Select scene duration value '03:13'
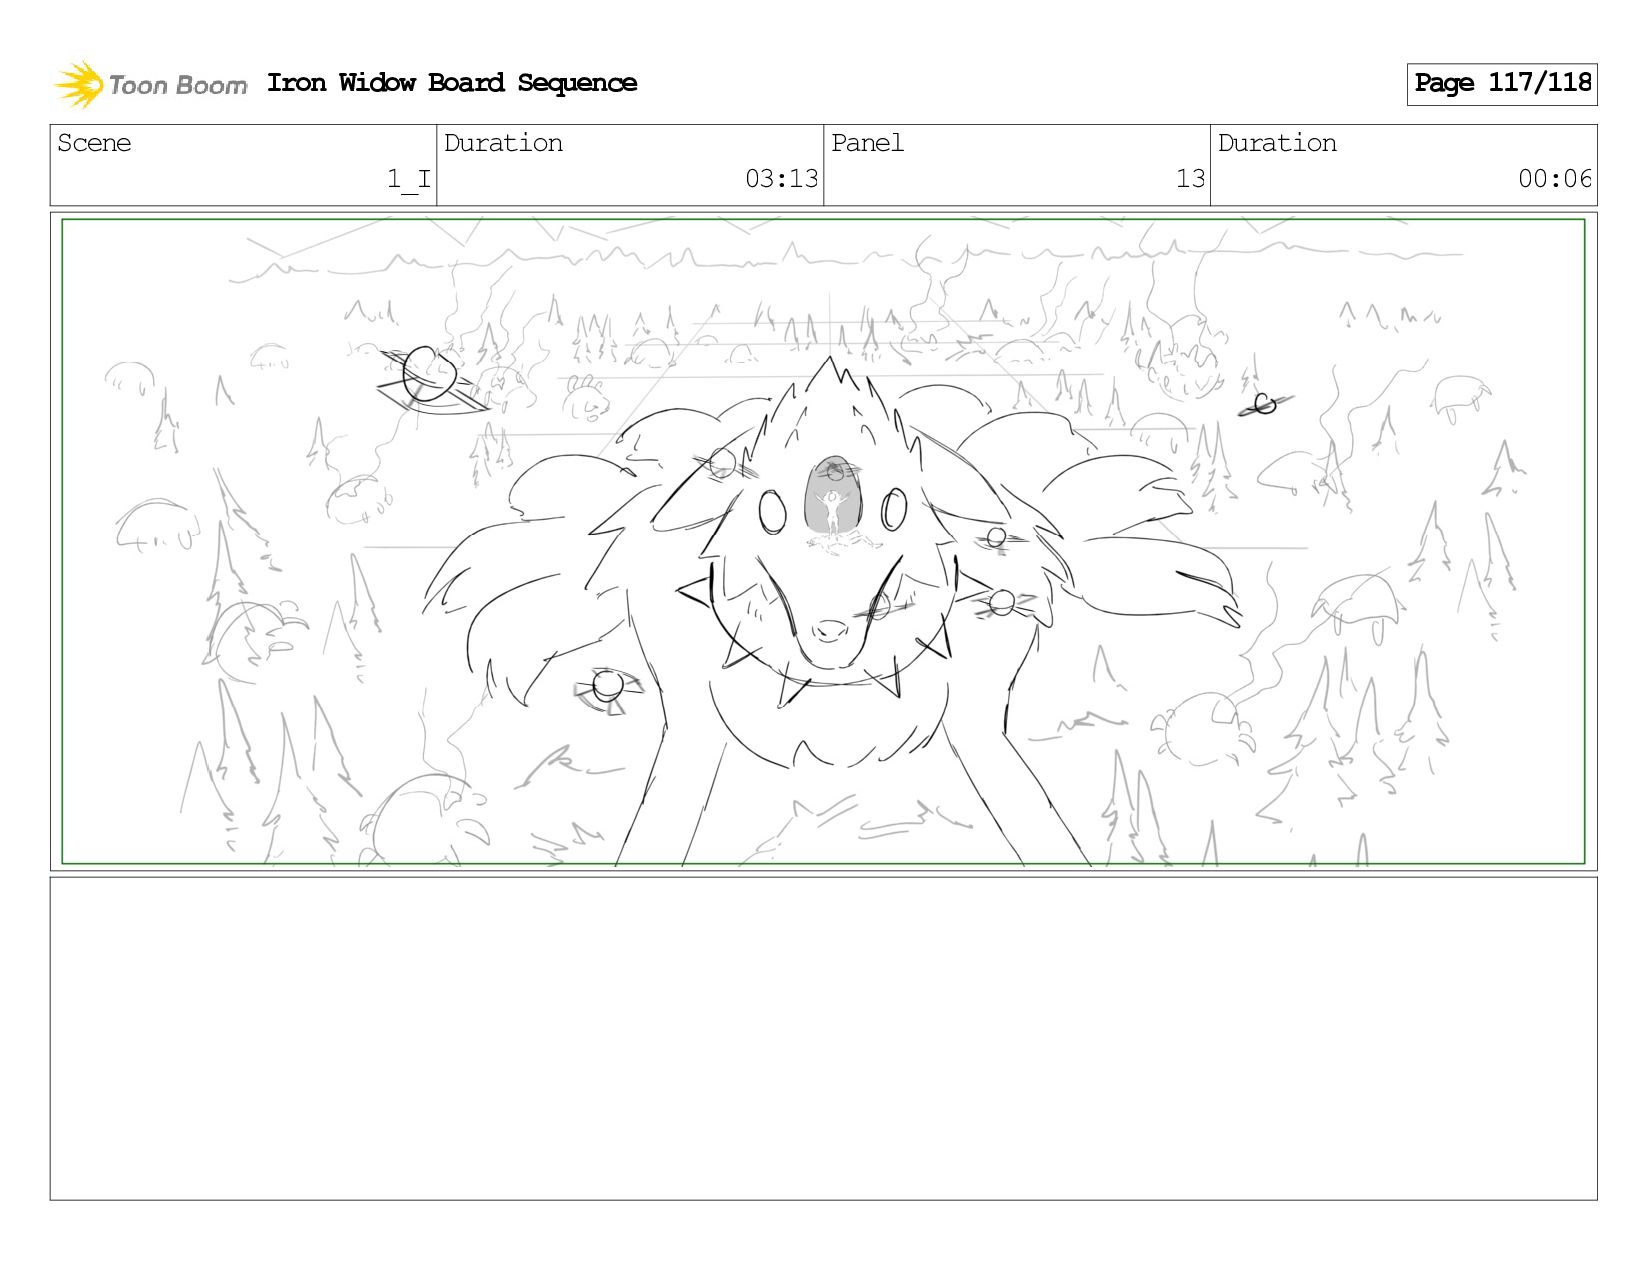 click(782, 179)
